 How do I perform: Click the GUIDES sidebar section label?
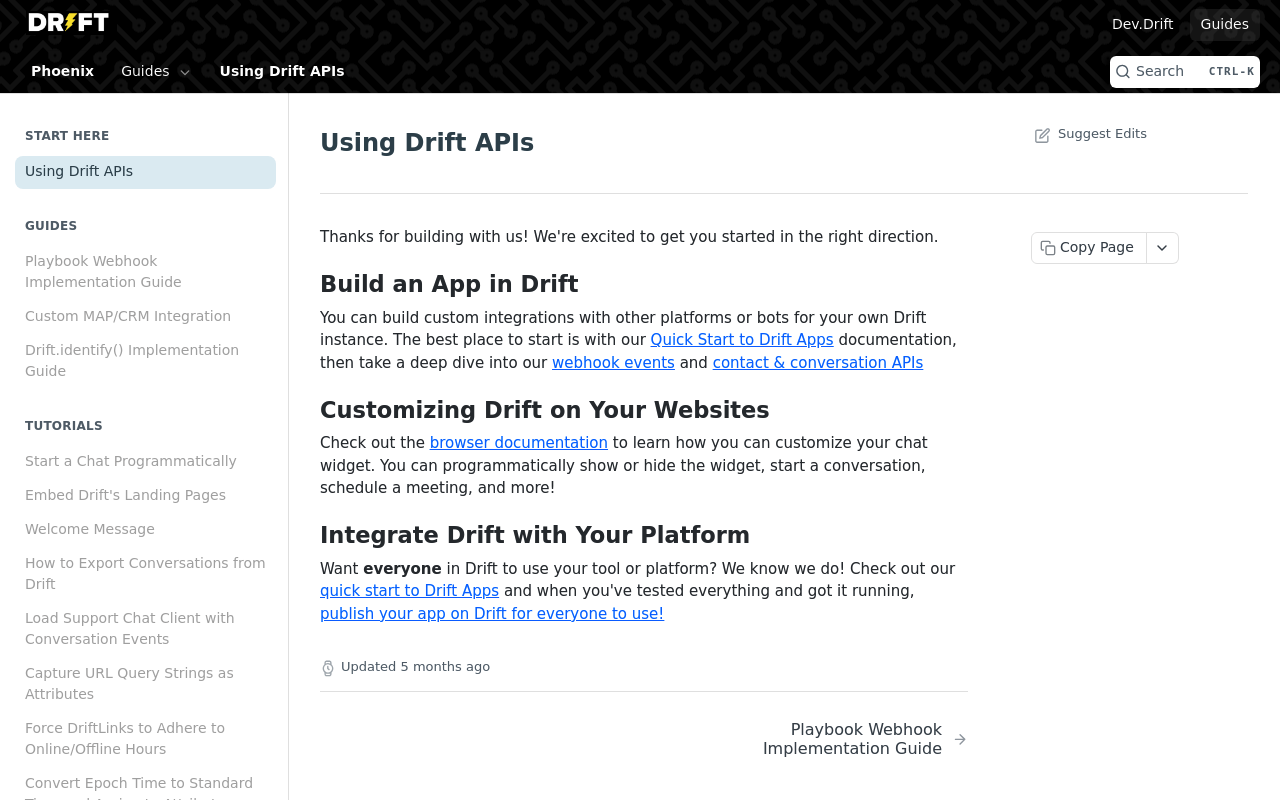[51, 226]
